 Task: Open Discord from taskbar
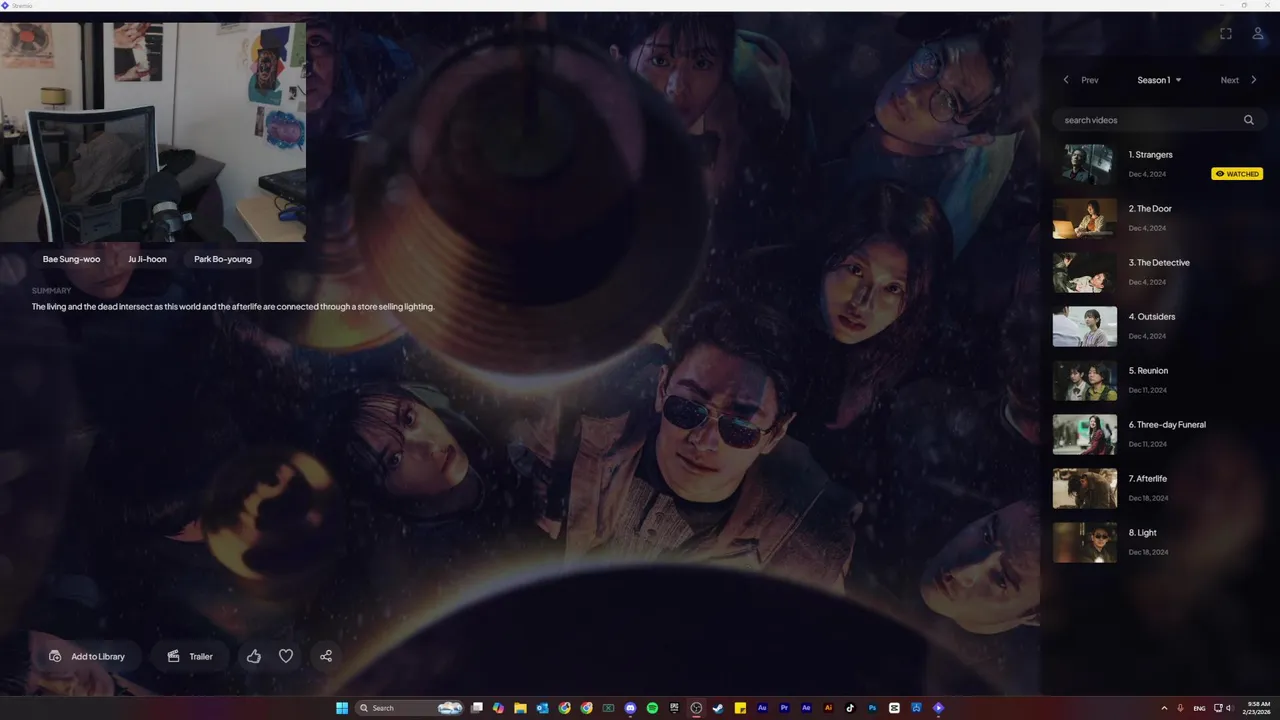coord(630,708)
